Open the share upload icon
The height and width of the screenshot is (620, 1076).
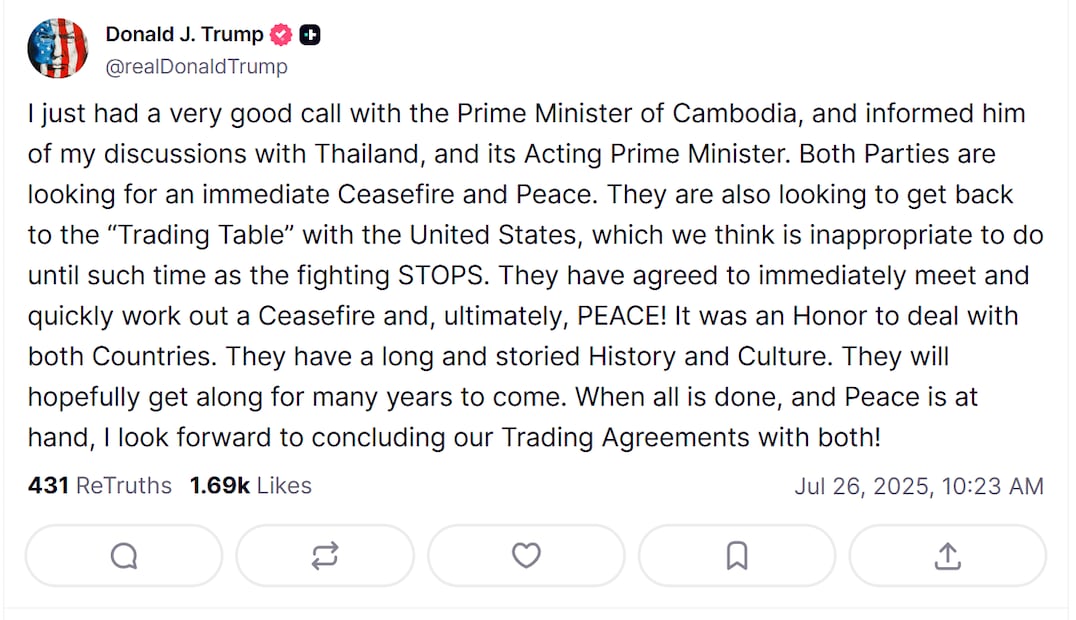pyautogui.click(x=947, y=556)
